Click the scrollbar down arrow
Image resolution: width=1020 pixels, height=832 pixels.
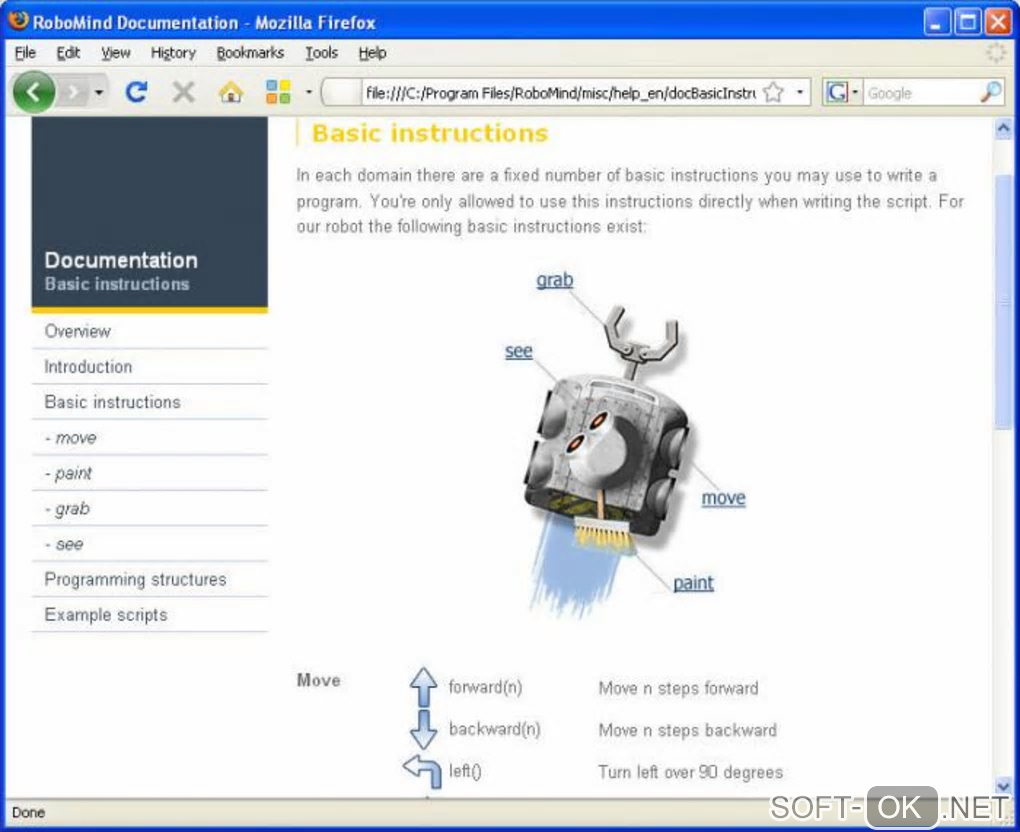click(1002, 785)
